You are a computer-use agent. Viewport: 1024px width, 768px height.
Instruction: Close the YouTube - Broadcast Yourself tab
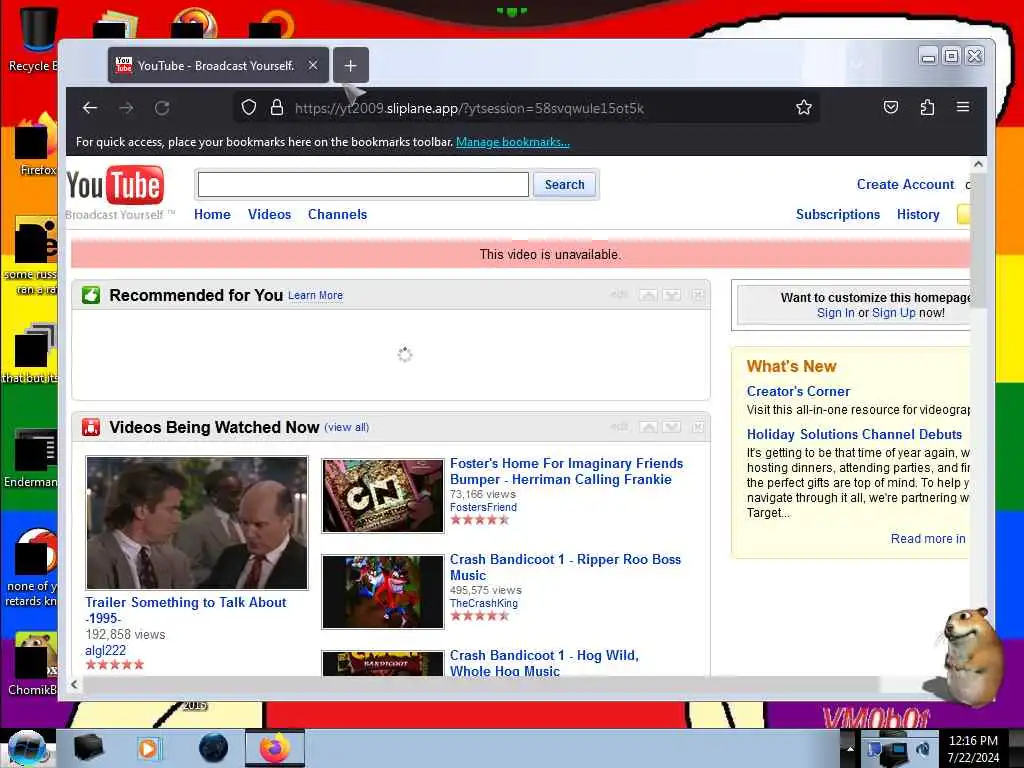313,65
